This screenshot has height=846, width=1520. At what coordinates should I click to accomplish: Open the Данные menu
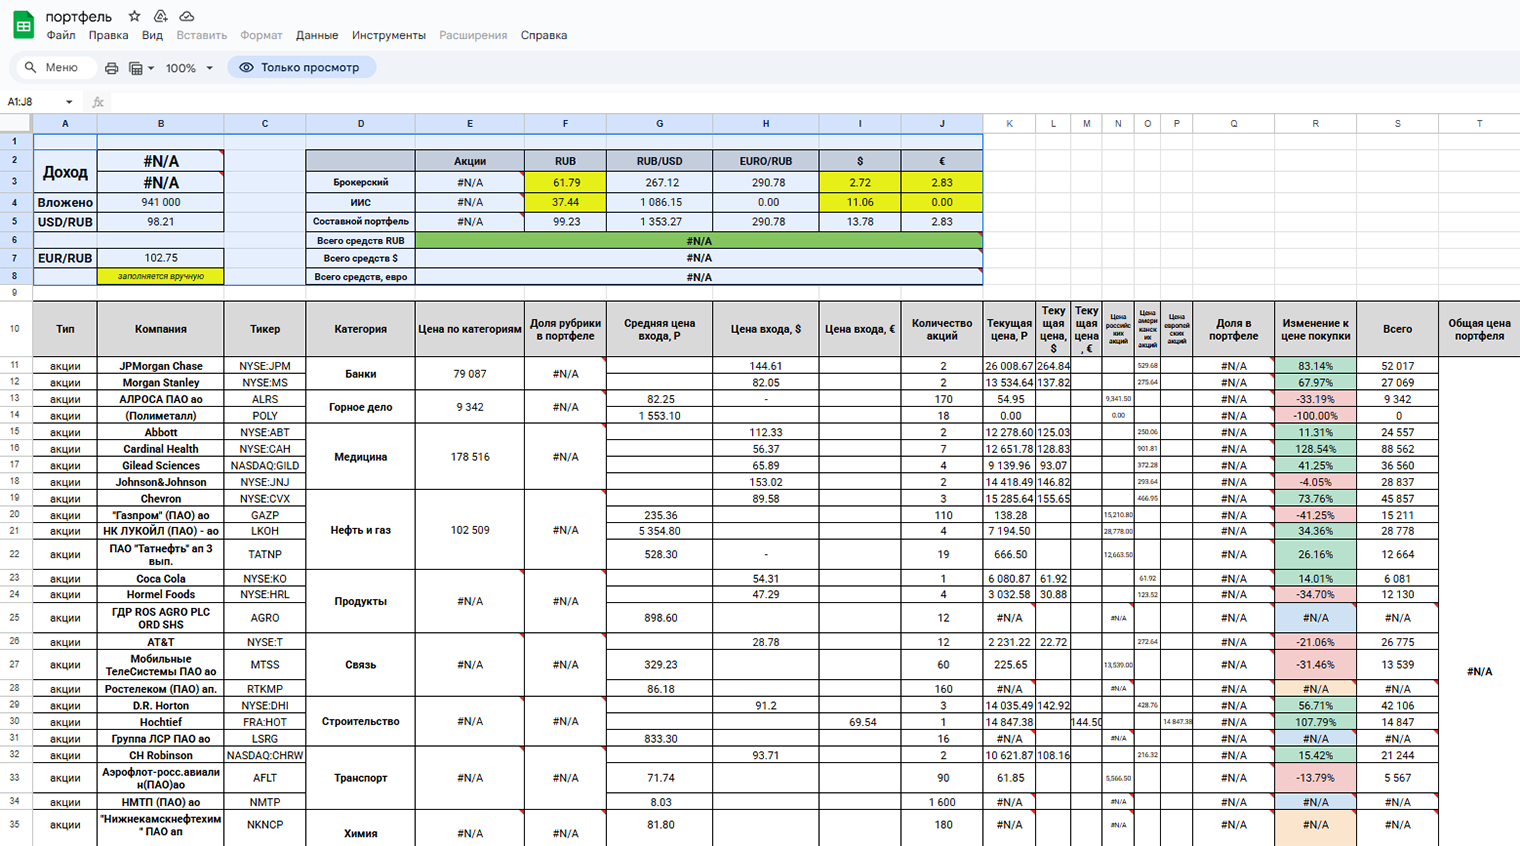click(317, 35)
